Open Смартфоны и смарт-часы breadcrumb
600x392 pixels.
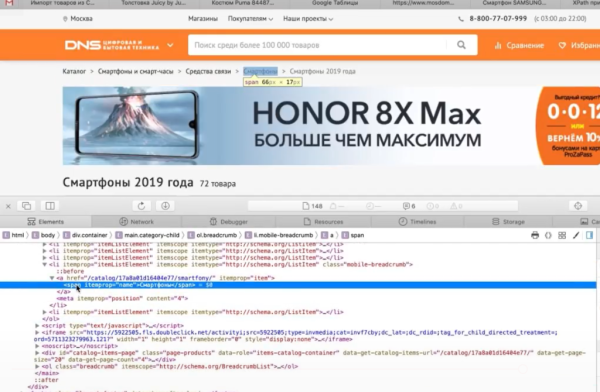[x=135, y=72]
